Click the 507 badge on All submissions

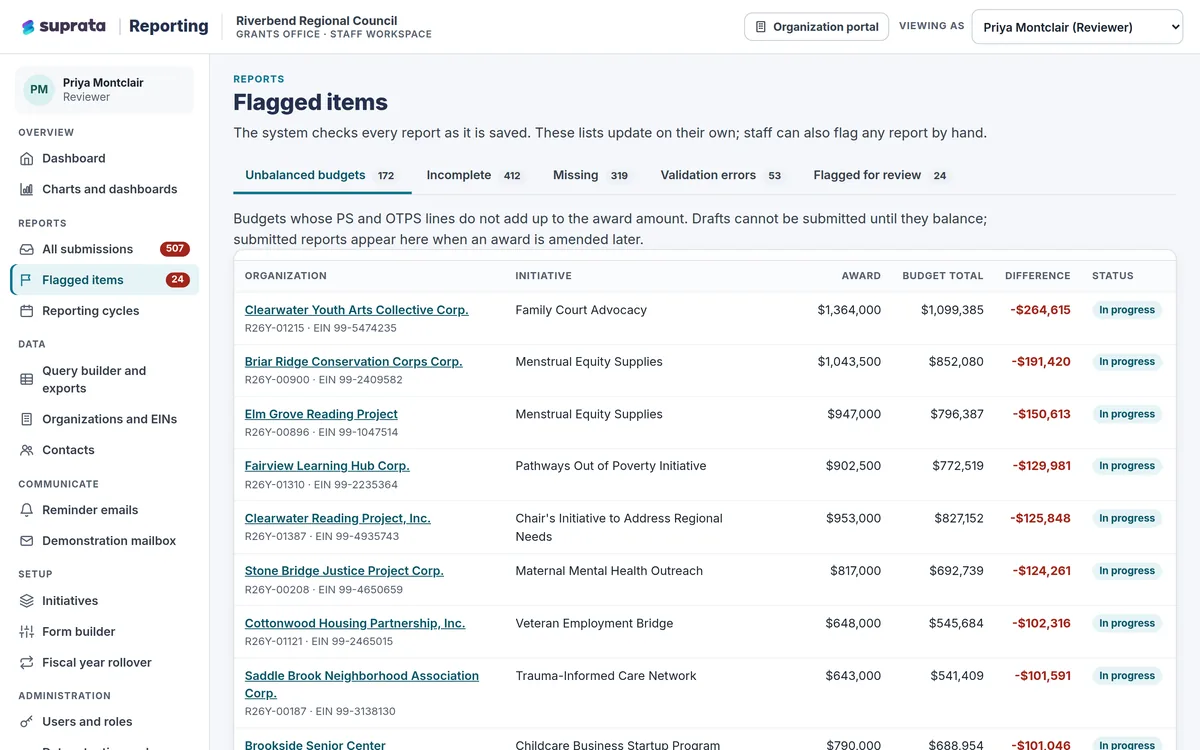tap(175, 249)
